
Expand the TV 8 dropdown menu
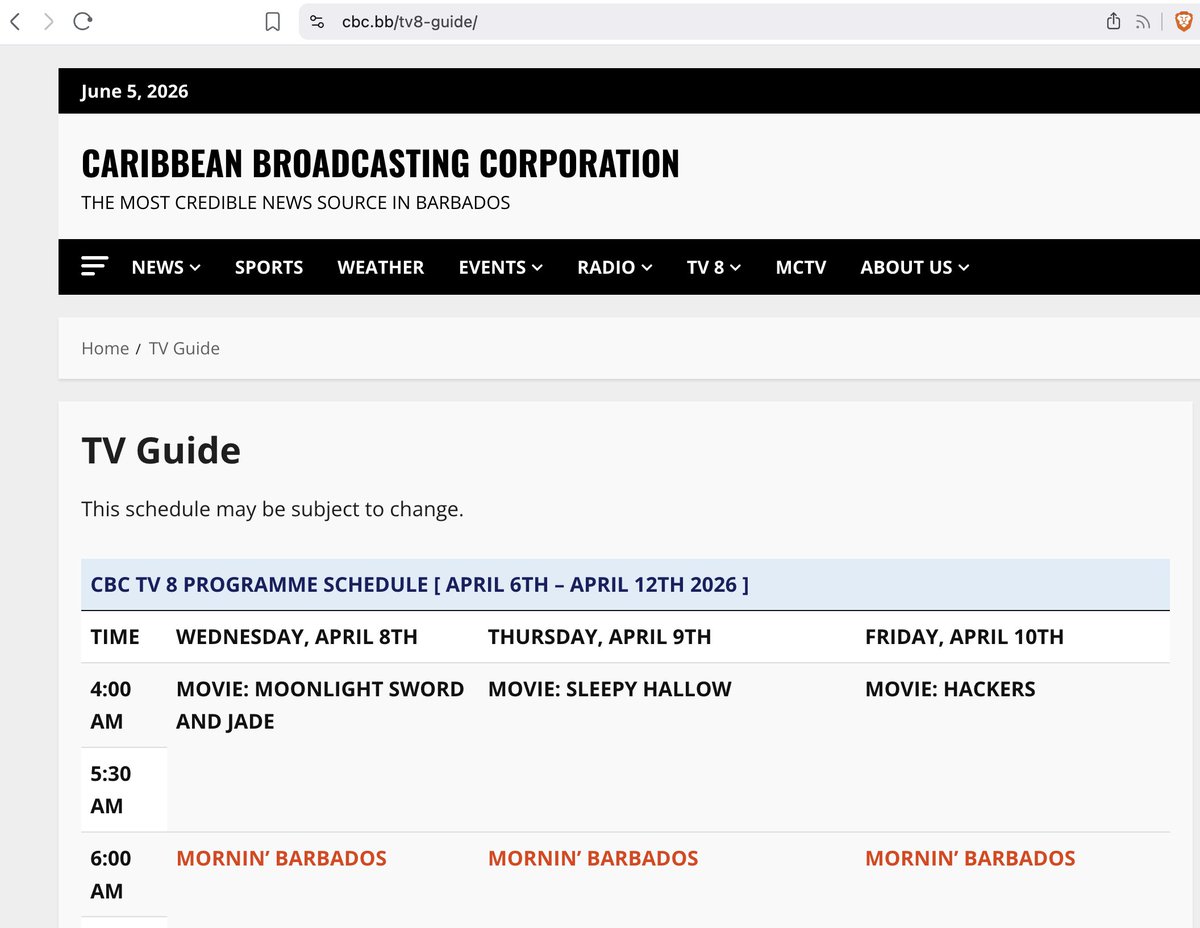[x=714, y=267]
